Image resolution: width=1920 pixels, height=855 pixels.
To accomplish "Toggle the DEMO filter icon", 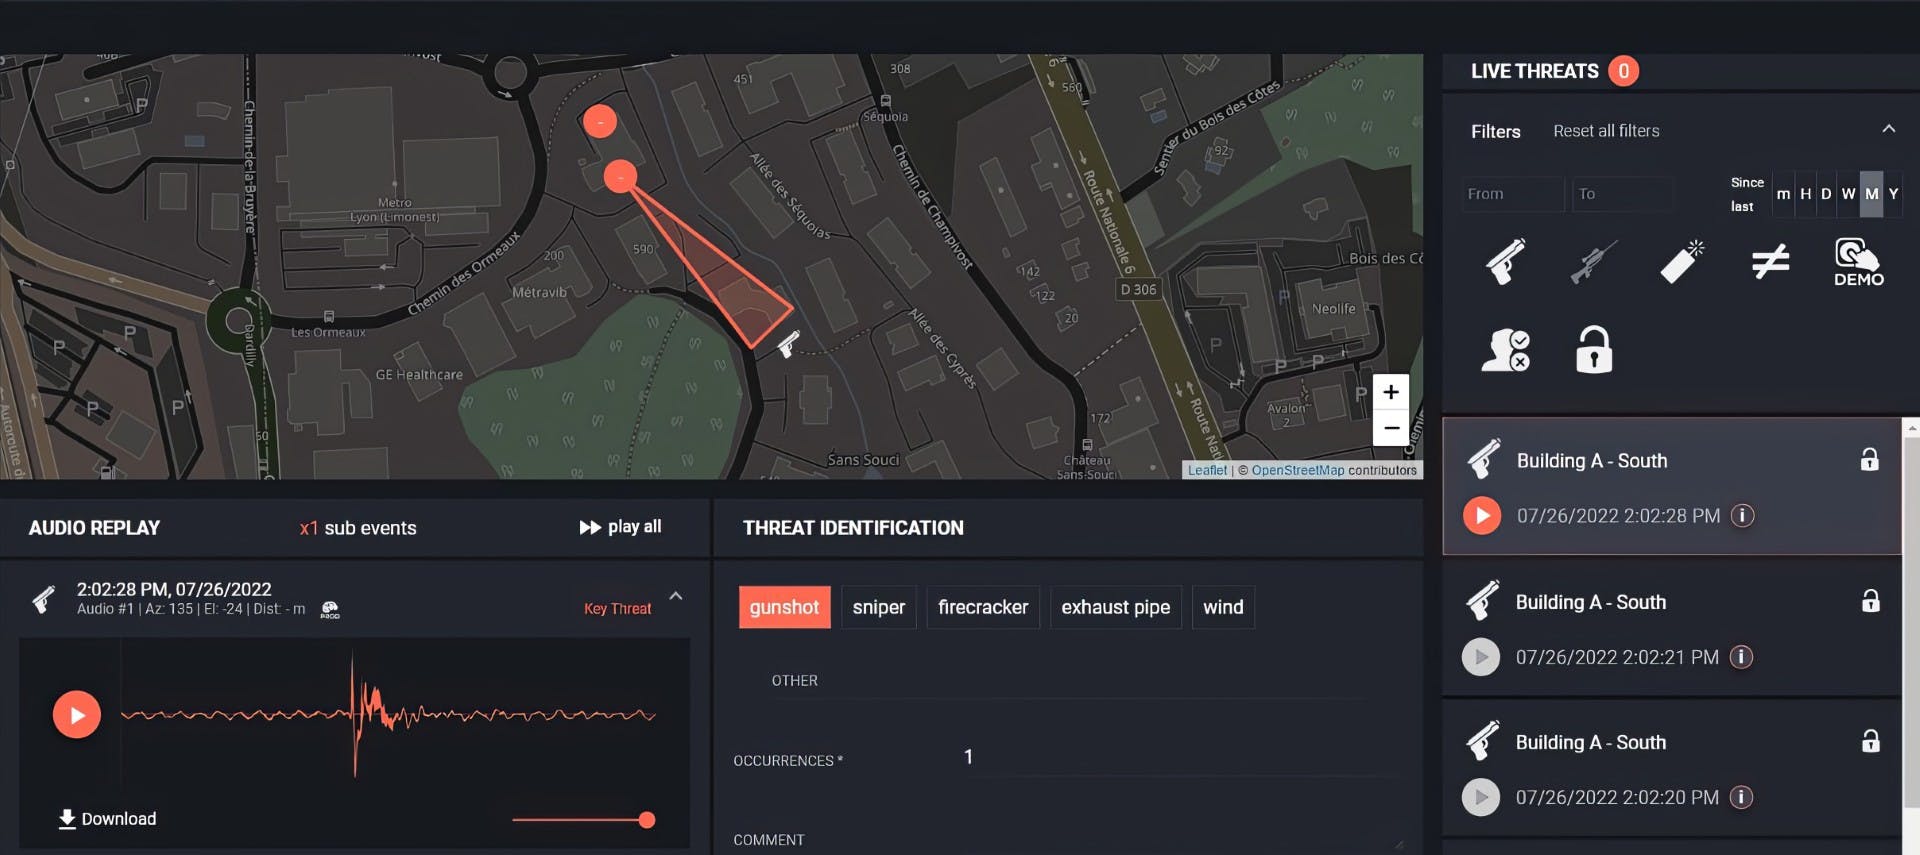I will (x=1858, y=262).
